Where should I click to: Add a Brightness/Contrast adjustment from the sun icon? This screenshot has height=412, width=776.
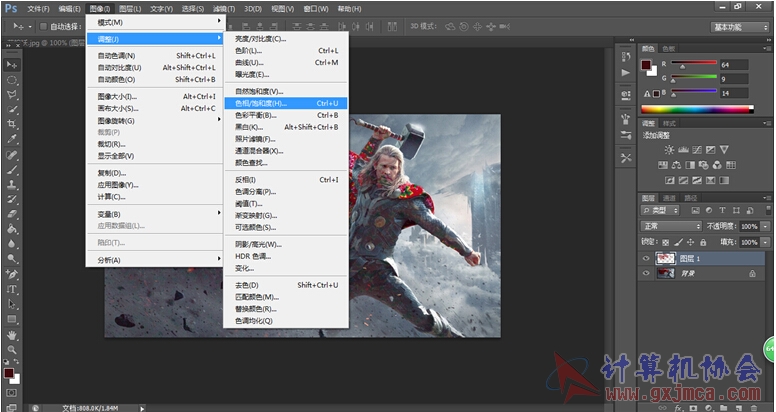(x=669, y=150)
